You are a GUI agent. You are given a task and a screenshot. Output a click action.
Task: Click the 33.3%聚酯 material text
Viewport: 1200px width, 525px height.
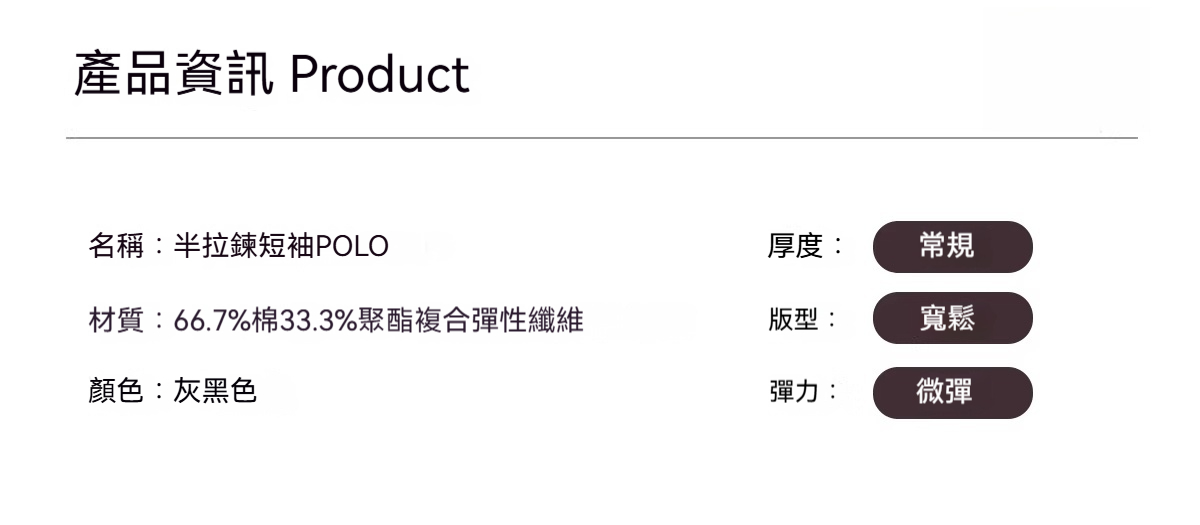tap(340, 321)
